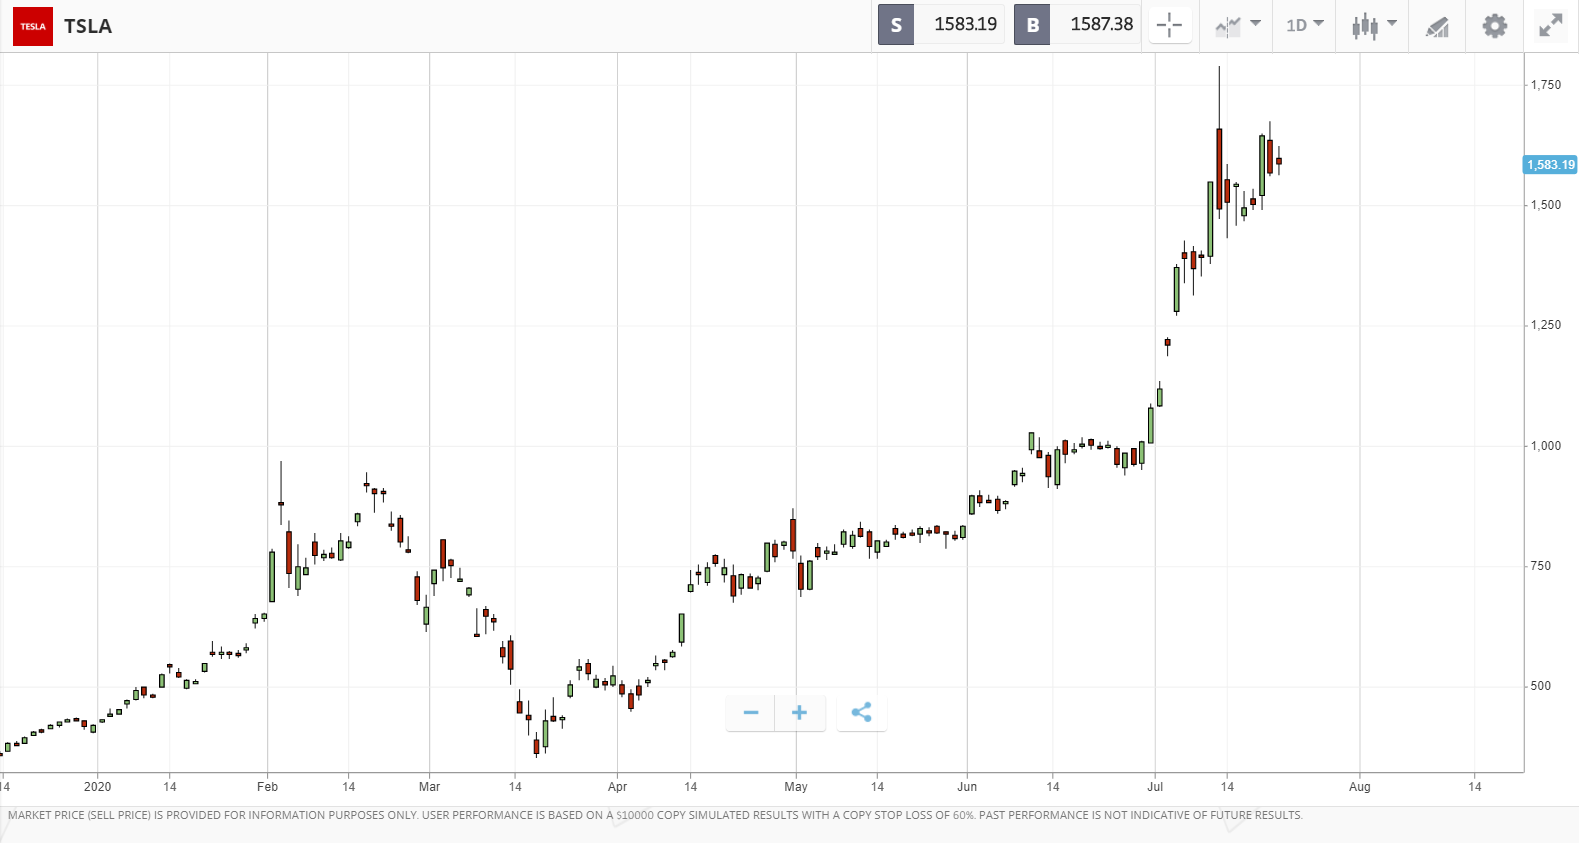The height and width of the screenshot is (843, 1579).
Task: Click the 750 price axis label
Action: coord(1541,566)
